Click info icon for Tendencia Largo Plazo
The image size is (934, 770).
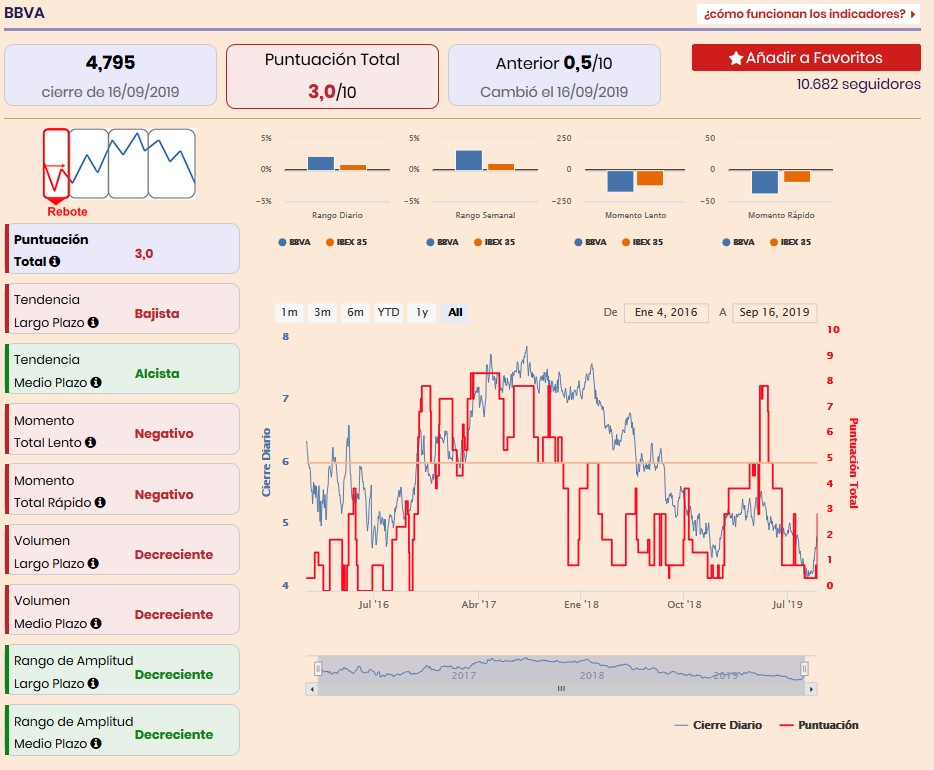[93, 322]
